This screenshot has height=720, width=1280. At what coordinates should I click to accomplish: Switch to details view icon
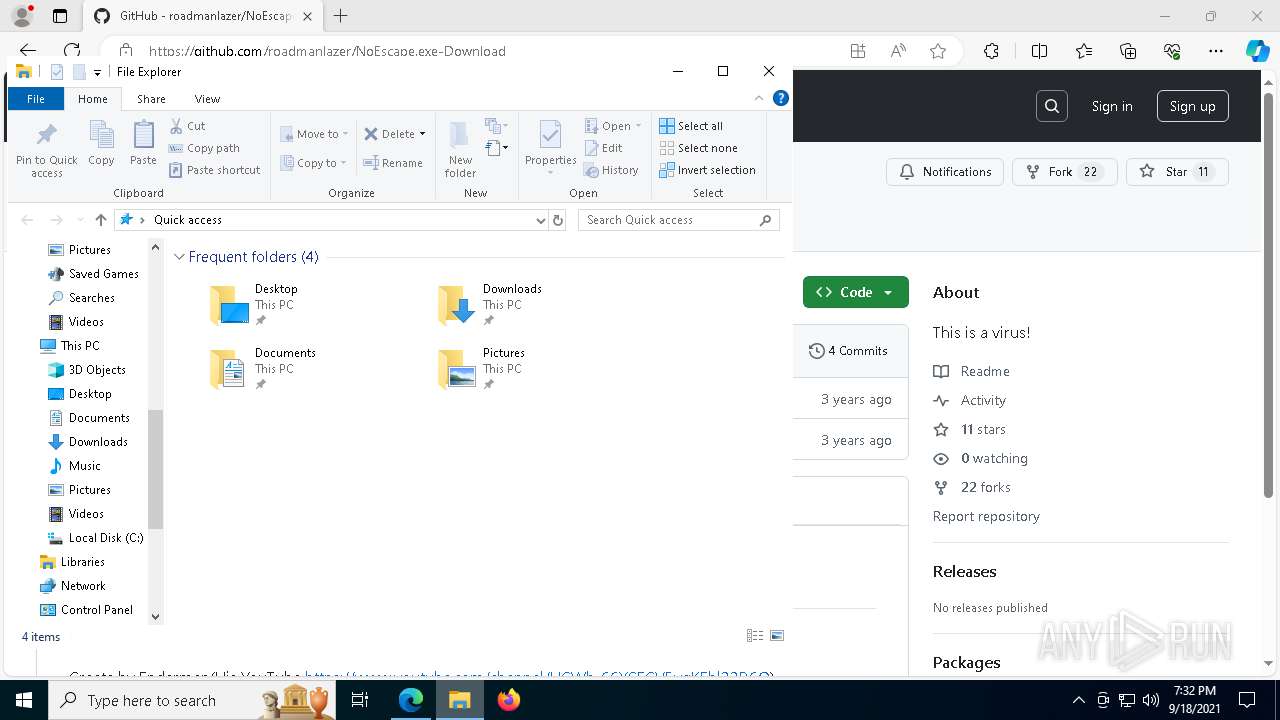(755, 636)
